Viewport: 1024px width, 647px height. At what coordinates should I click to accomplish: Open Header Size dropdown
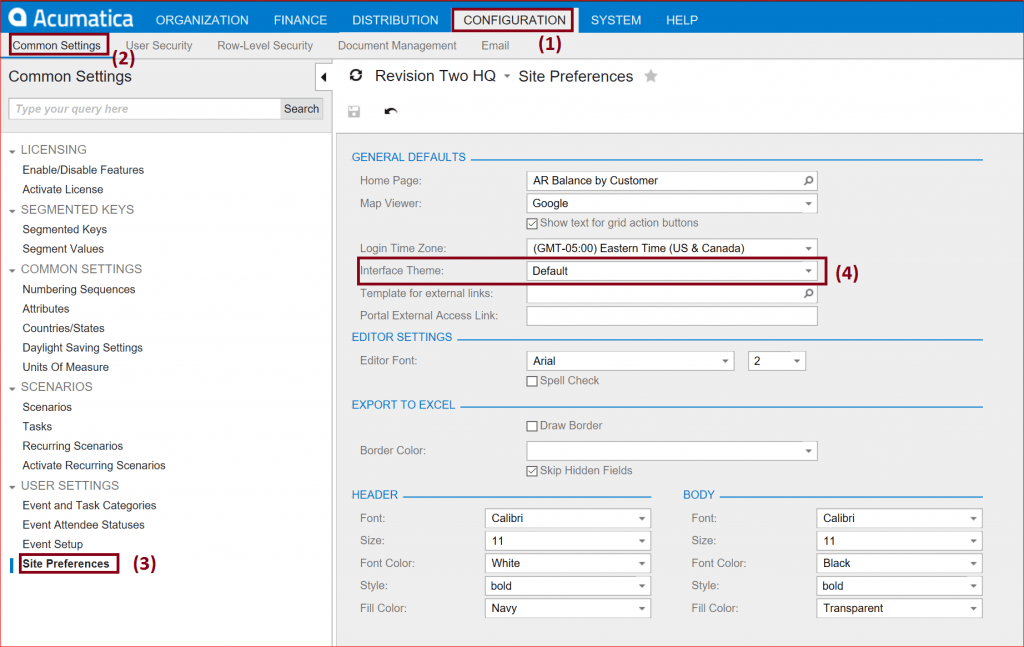tap(642, 541)
